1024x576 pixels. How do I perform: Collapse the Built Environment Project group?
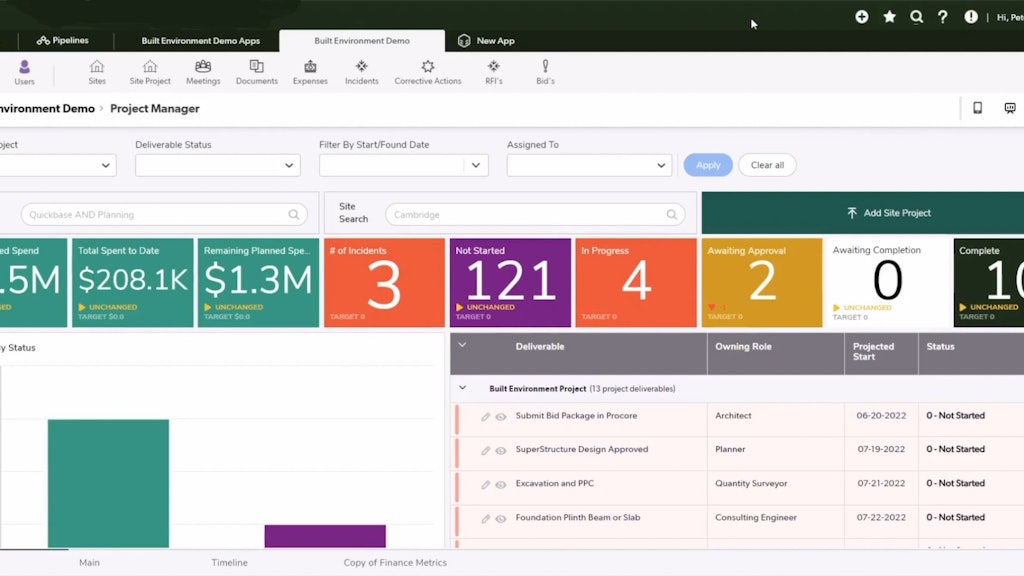(x=462, y=388)
